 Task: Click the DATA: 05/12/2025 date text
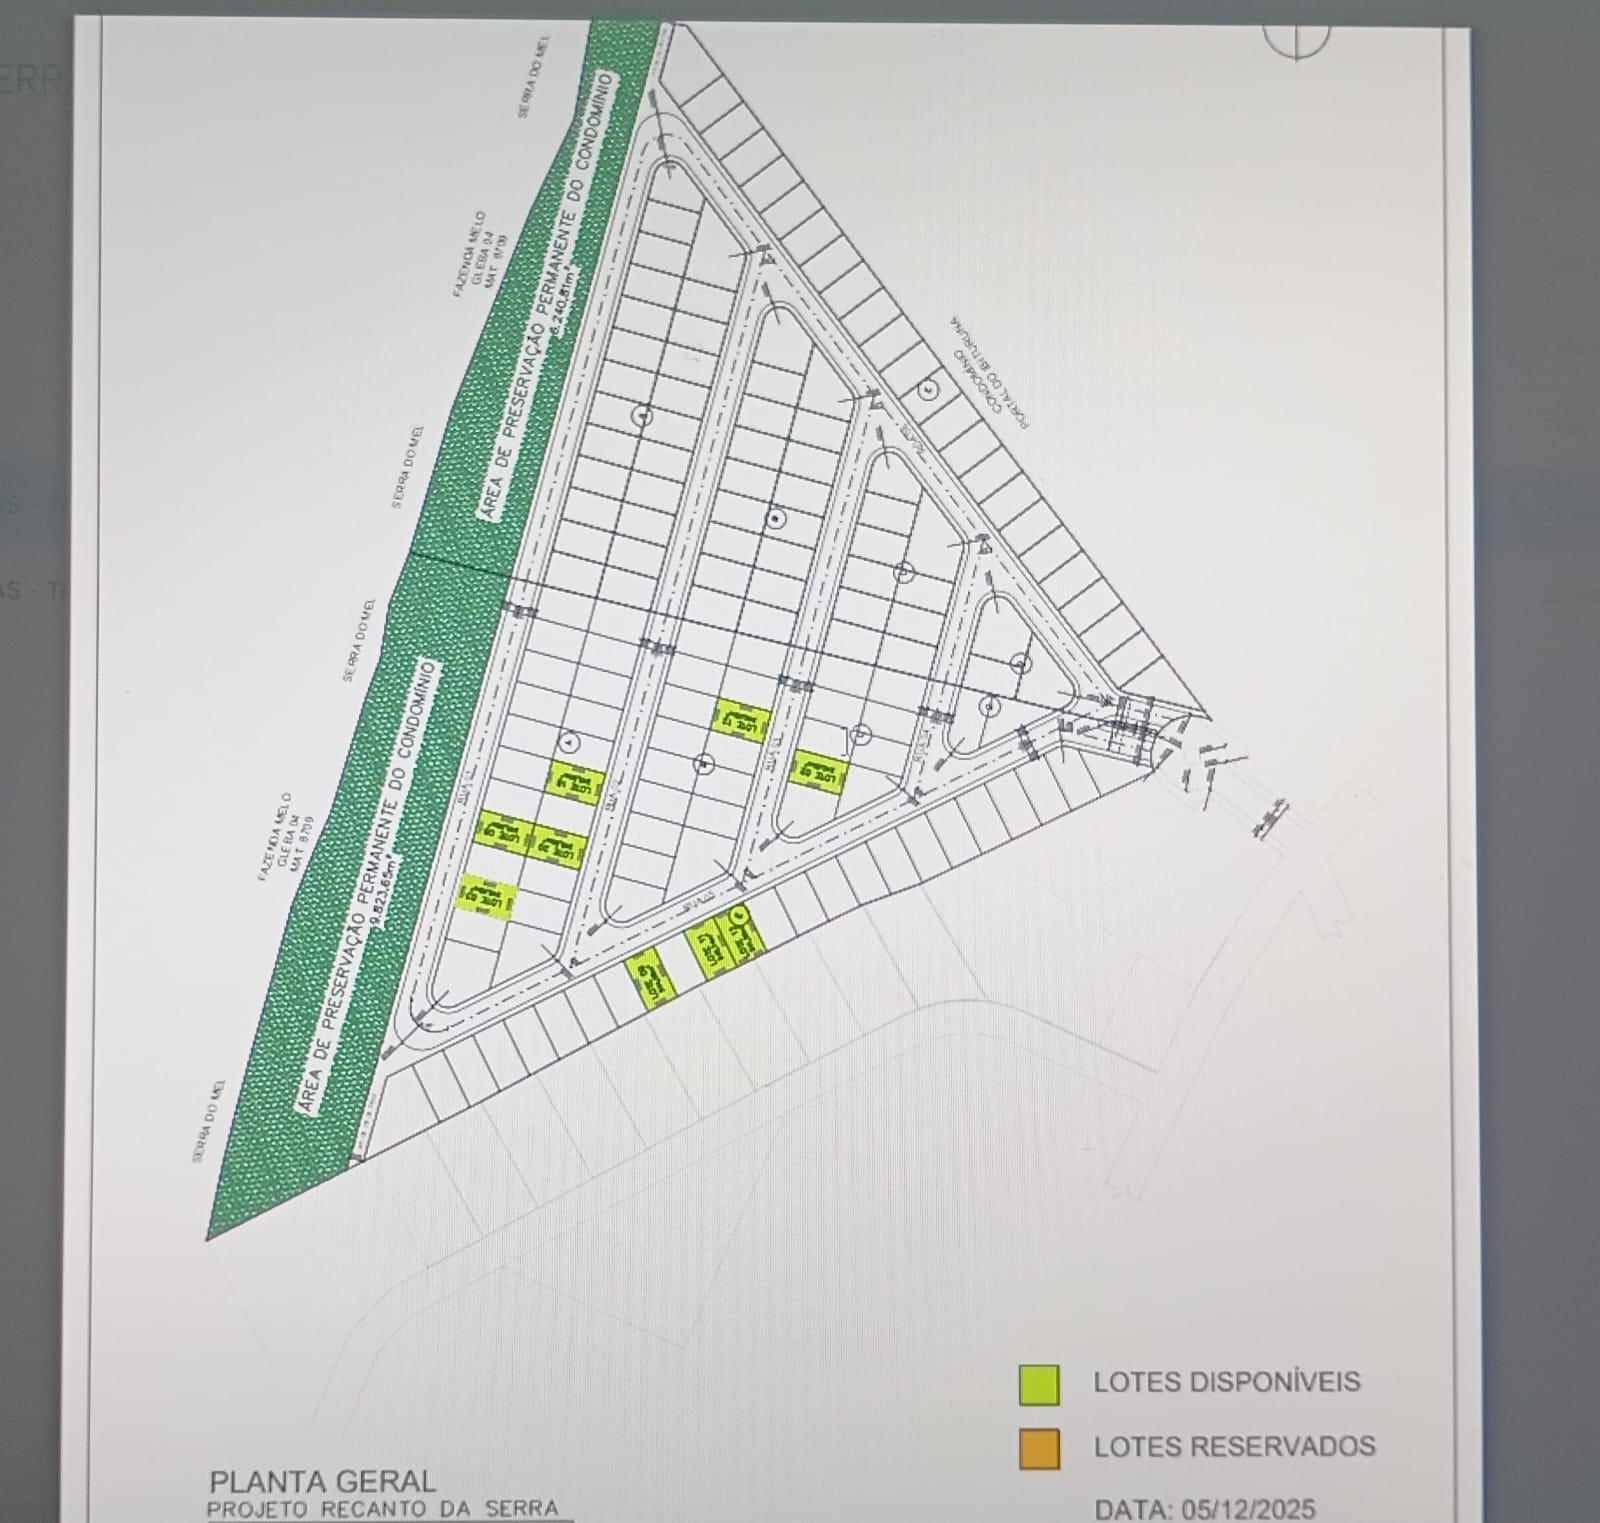click(1205, 1508)
